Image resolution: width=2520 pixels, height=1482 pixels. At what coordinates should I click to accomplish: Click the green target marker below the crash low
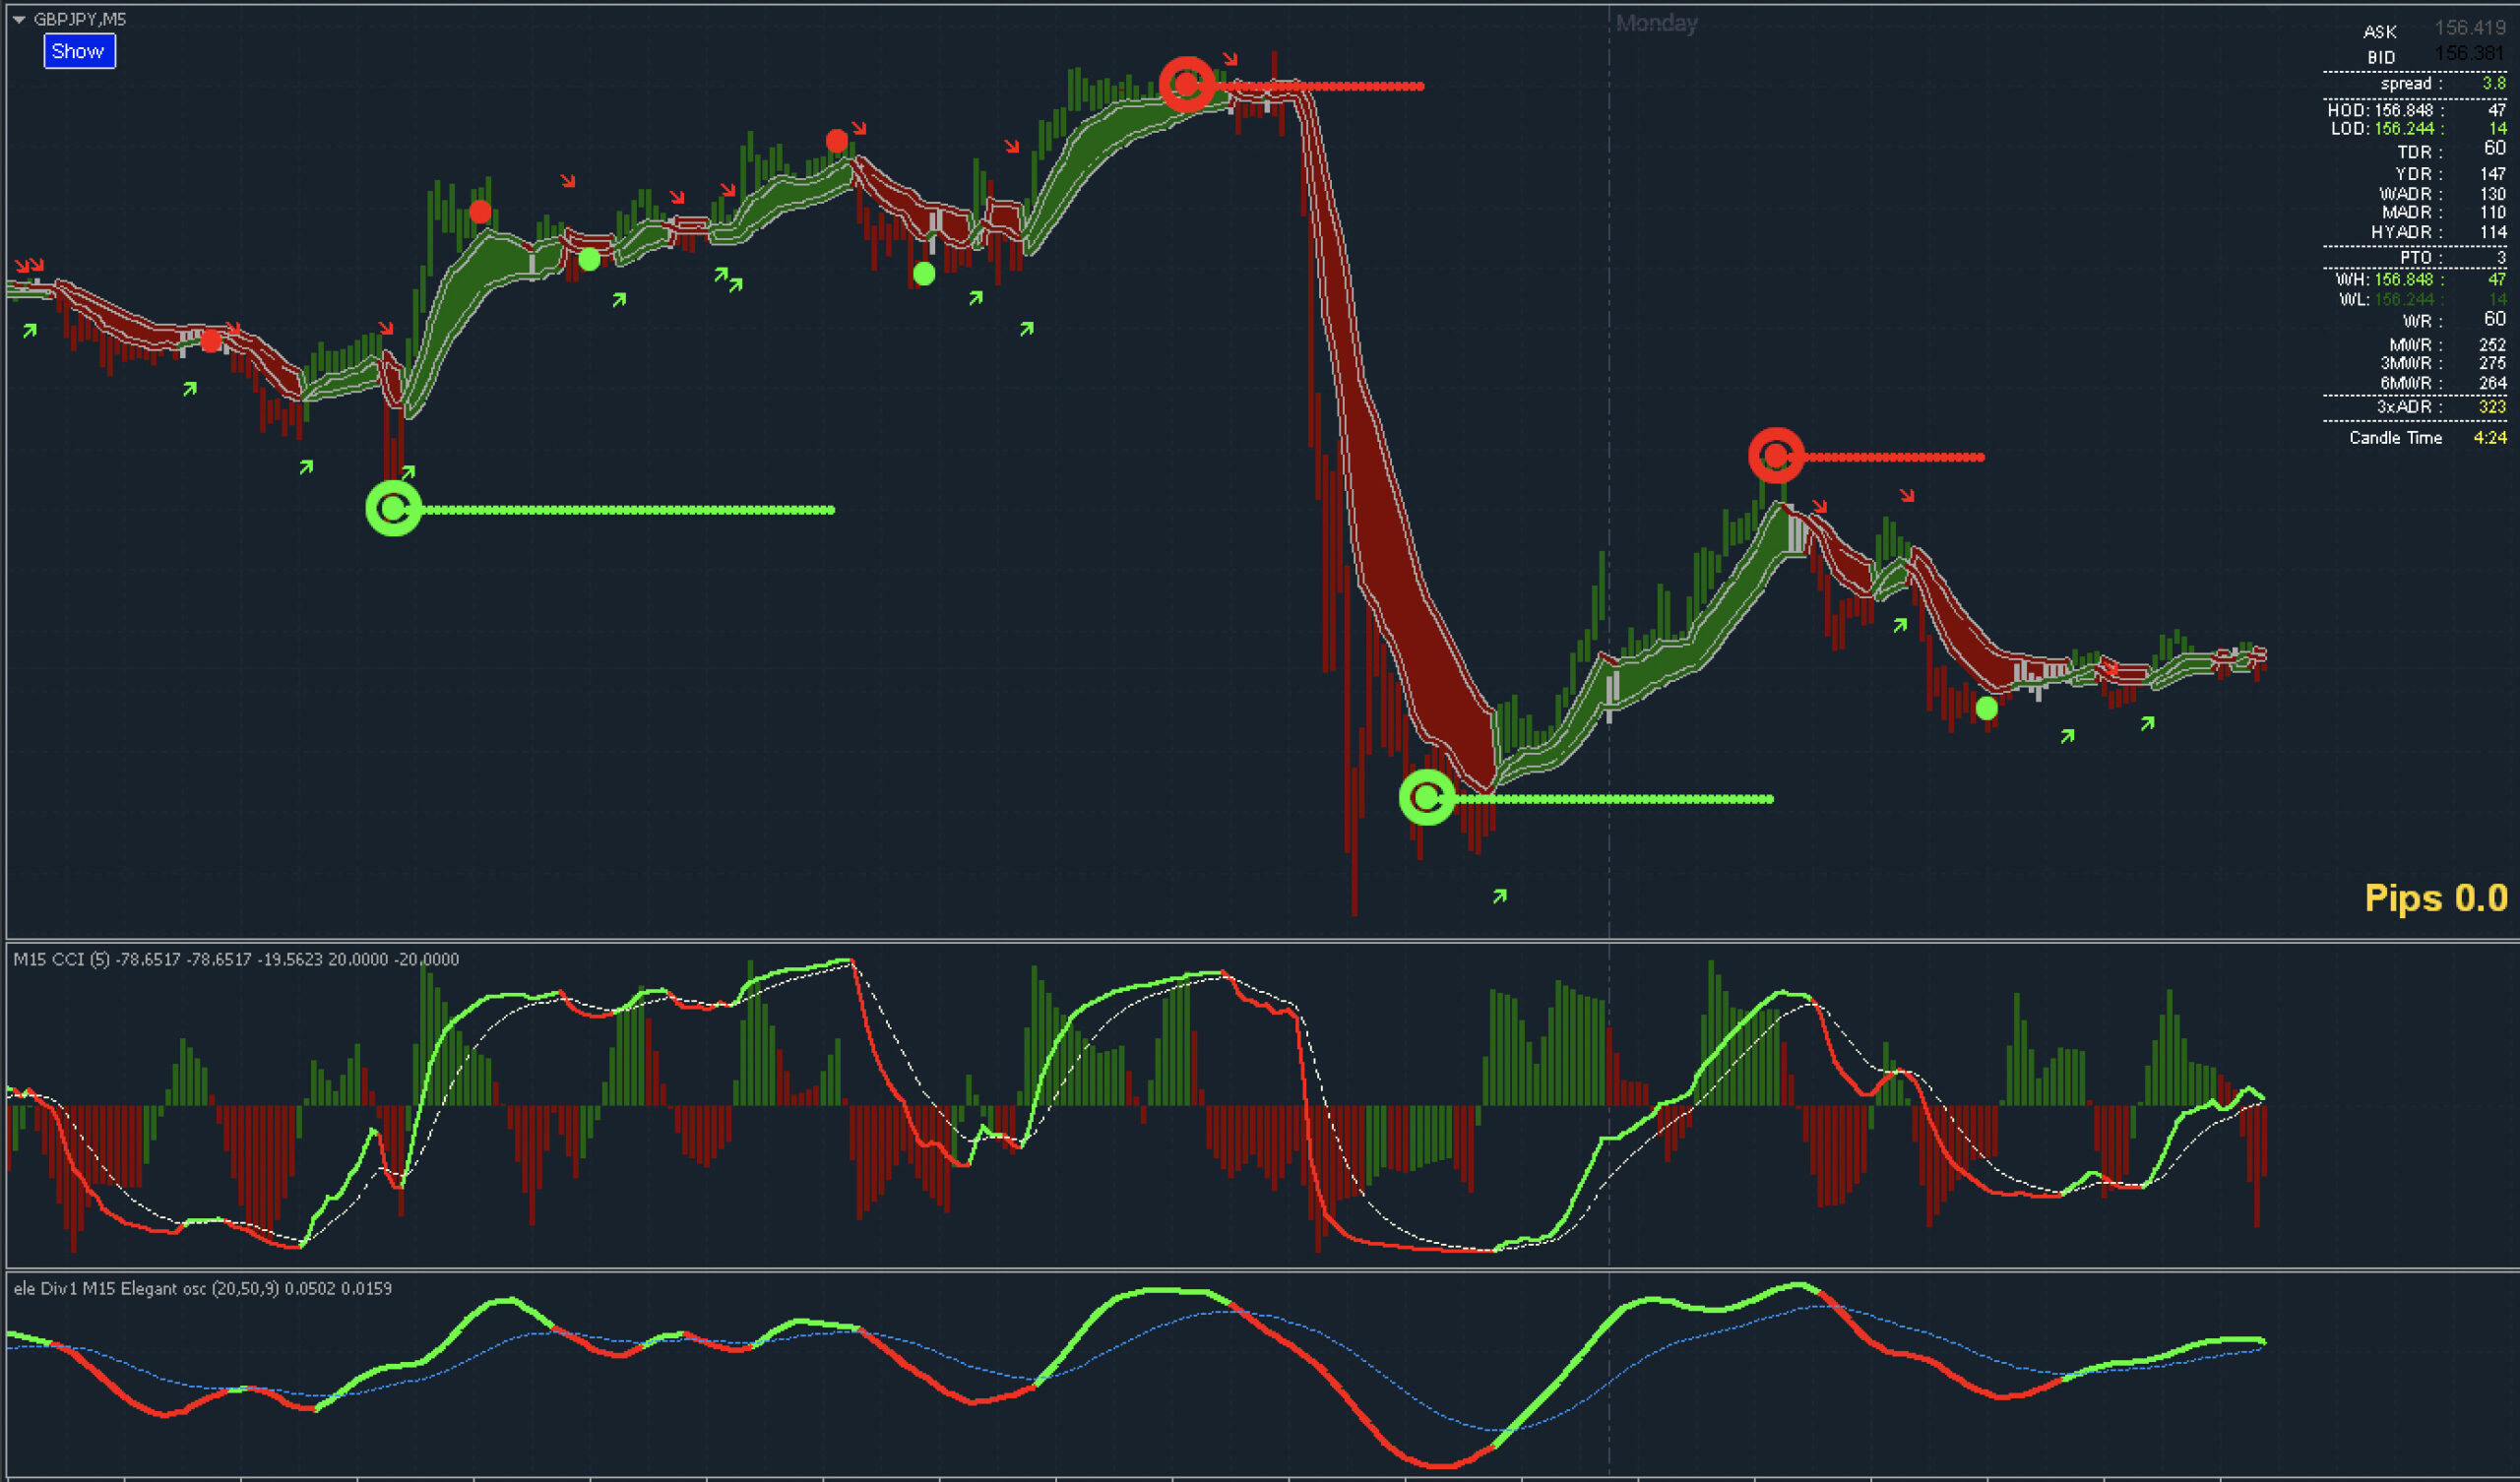(x=1427, y=797)
